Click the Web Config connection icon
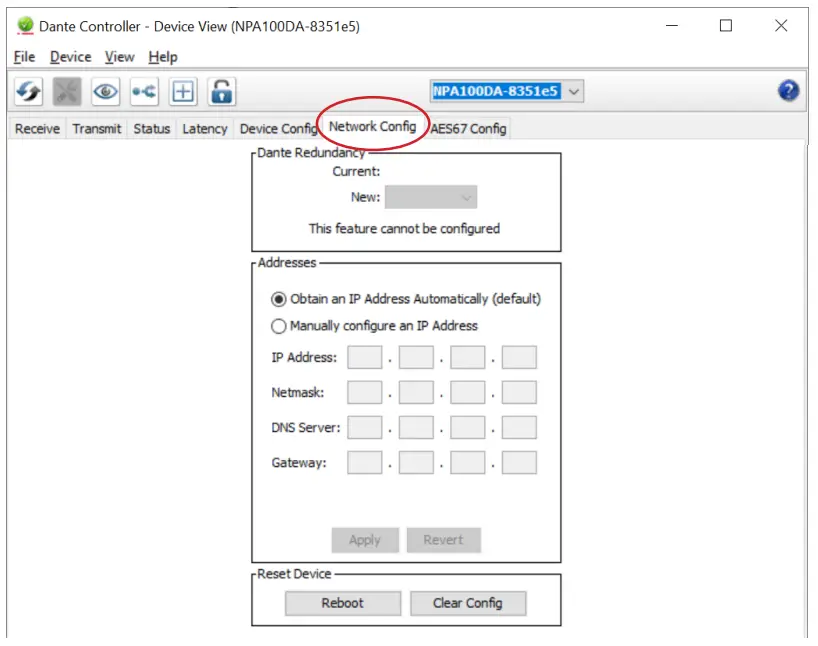This screenshot has height=646, width=818. coord(144,92)
